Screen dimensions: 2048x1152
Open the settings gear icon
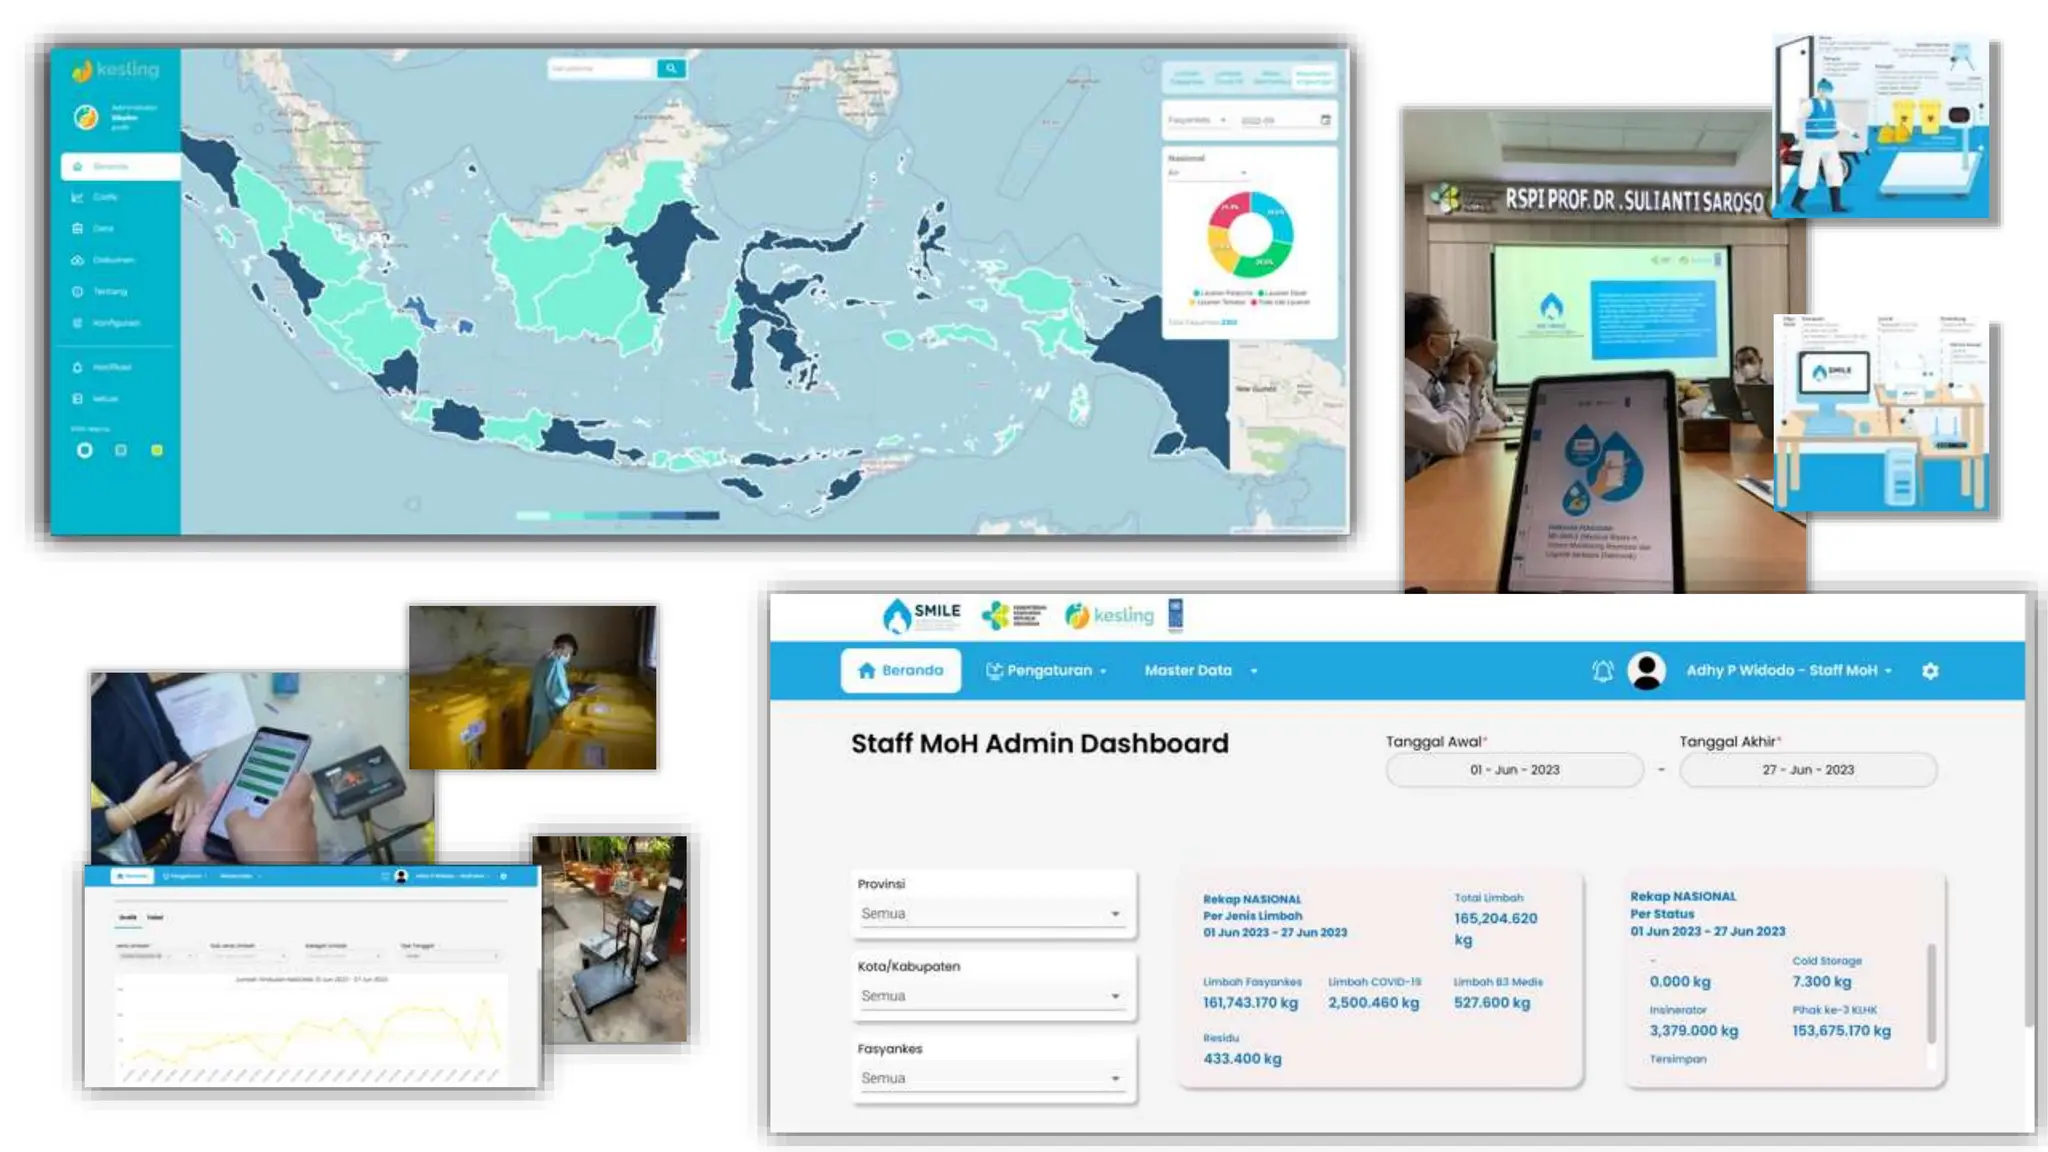click(x=1930, y=671)
